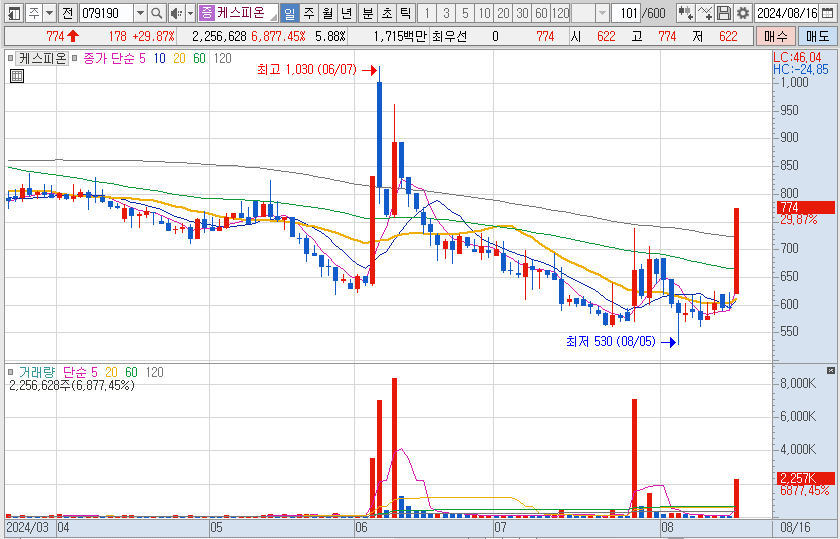Click the add line indicator icon
Screen dimensions: 840x539
click(x=706, y=13)
